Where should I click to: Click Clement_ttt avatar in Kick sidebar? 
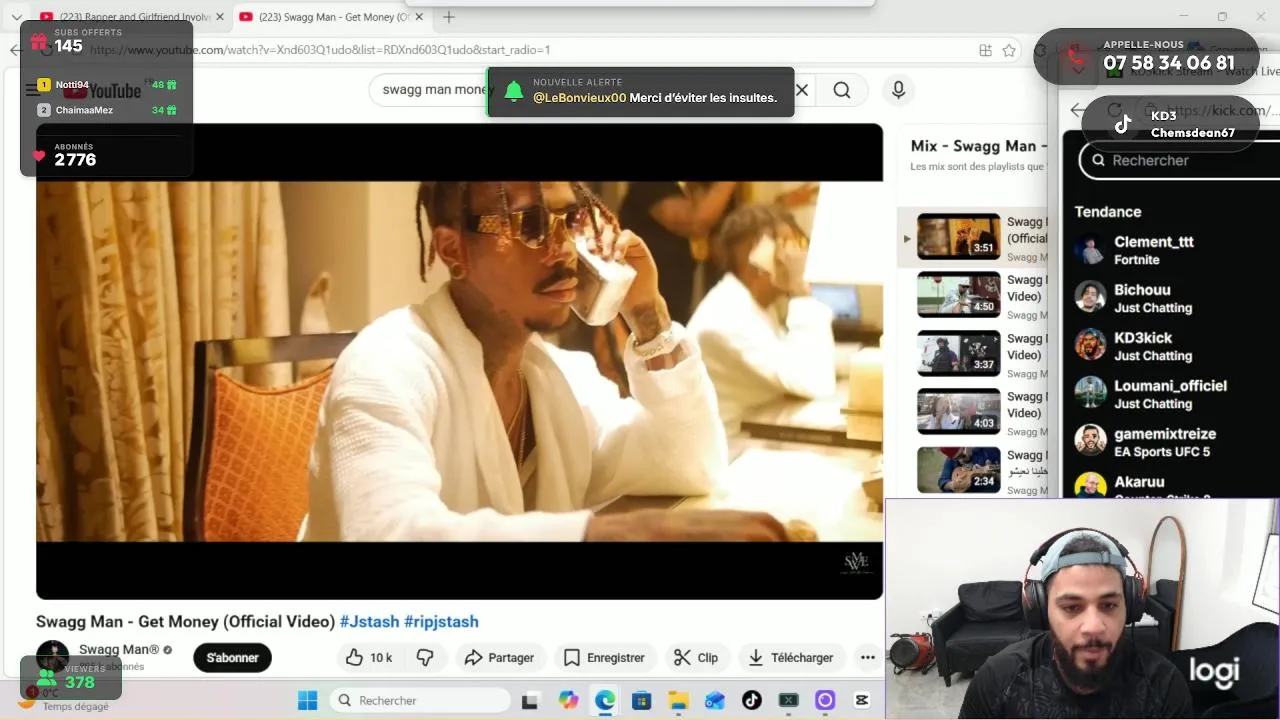1090,249
